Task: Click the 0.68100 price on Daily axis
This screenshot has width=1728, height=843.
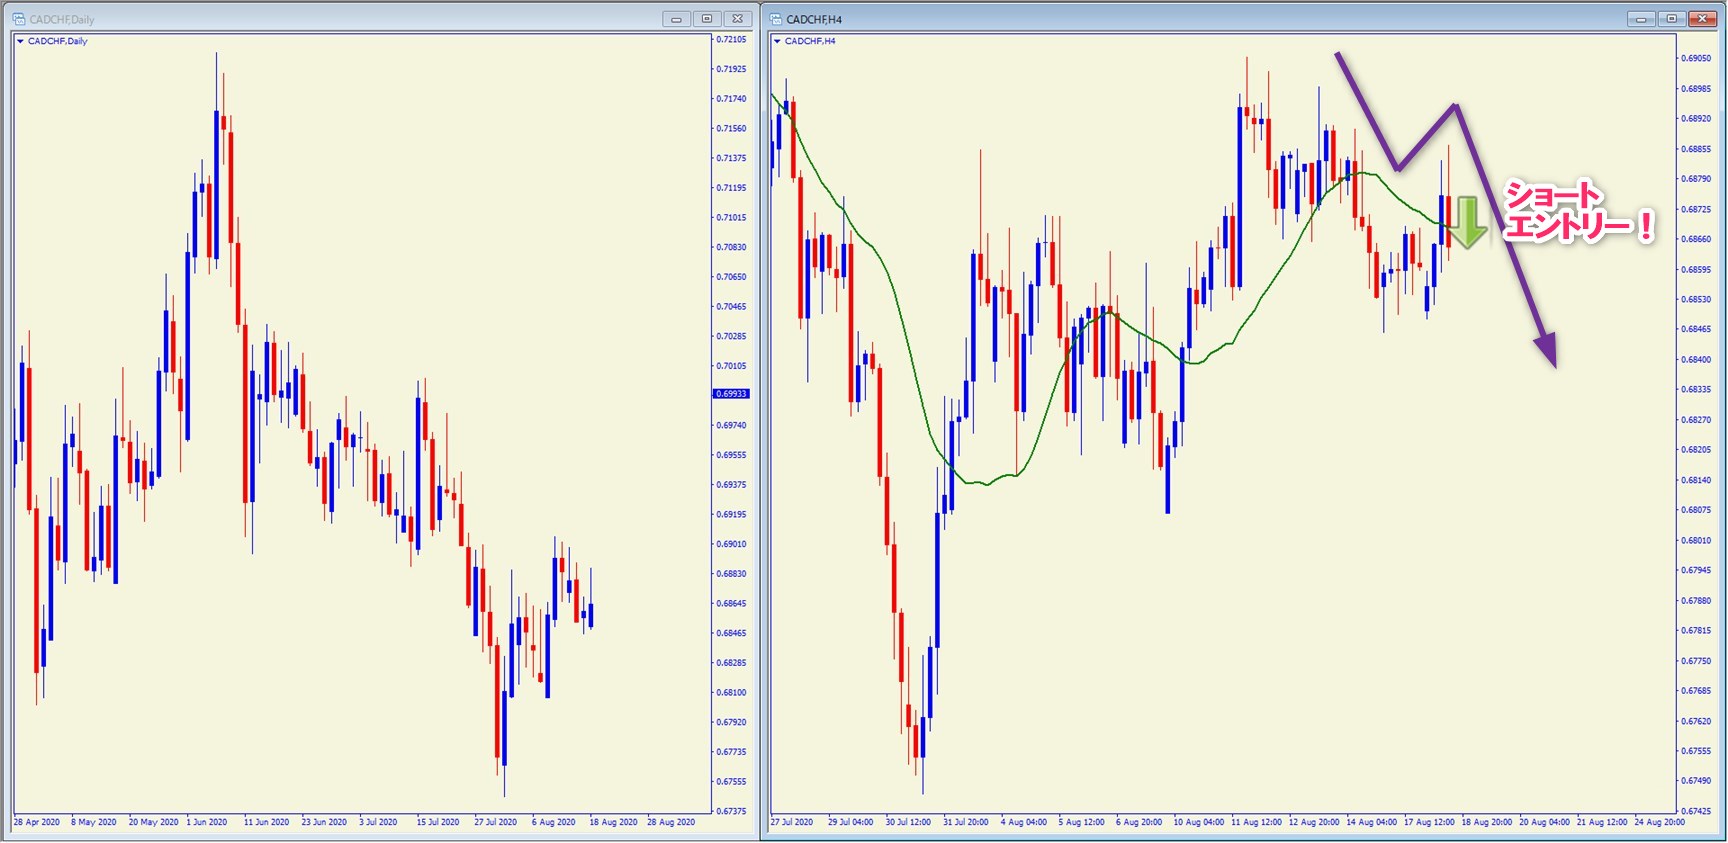Action: (x=731, y=692)
